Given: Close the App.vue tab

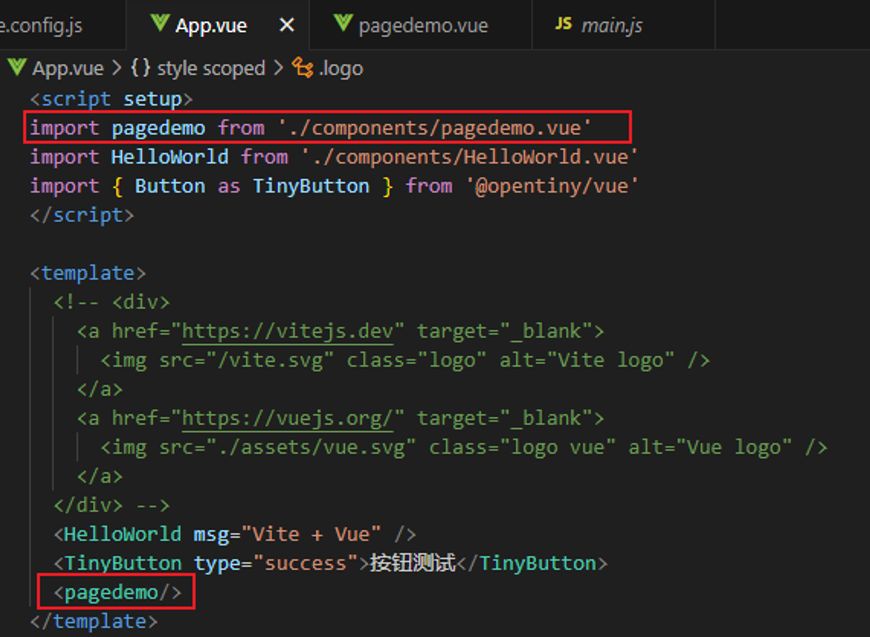Looking at the screenshot, I should 287,25.
